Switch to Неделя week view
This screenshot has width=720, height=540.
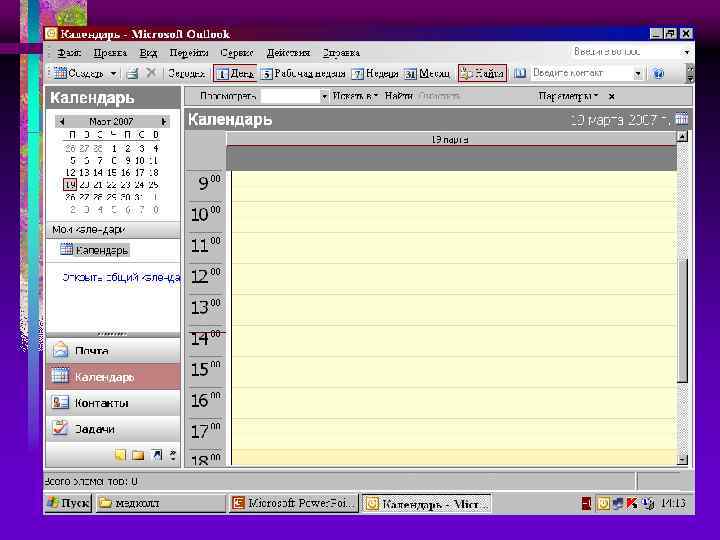[x=375, y=73]
